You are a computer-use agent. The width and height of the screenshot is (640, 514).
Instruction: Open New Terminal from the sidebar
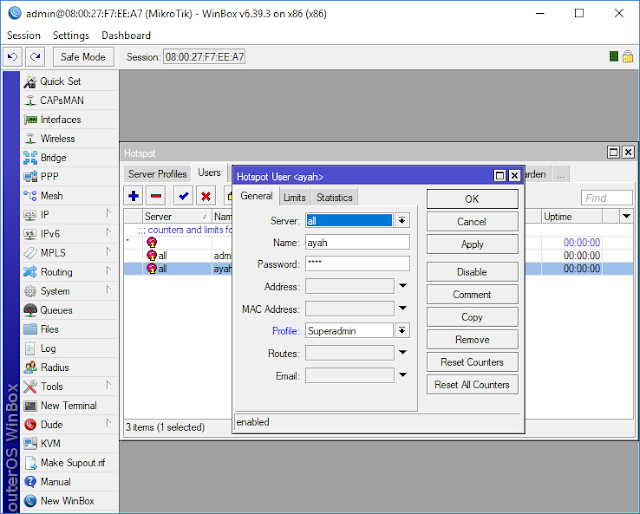coord(69,405)
